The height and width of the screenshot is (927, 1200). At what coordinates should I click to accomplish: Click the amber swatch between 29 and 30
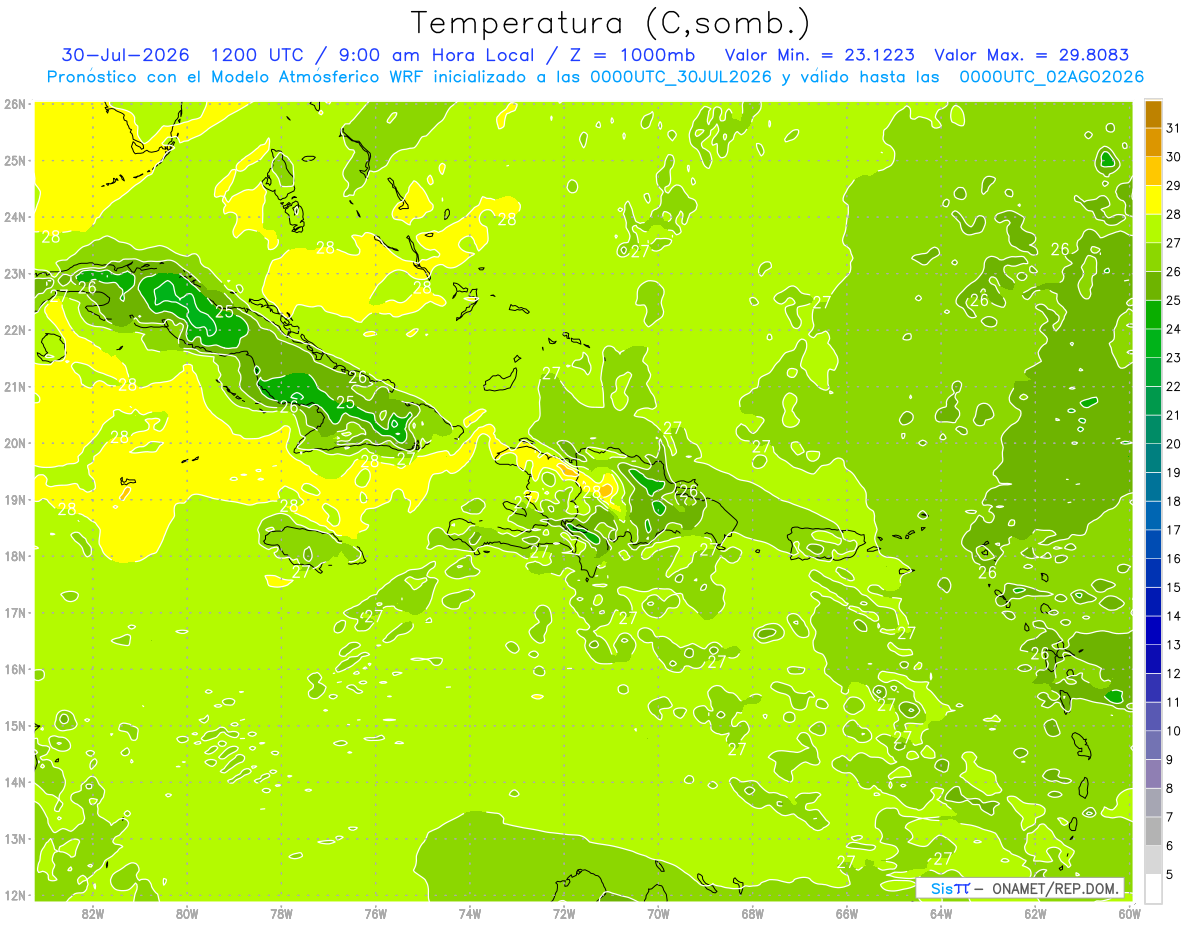pos(1153,171)
